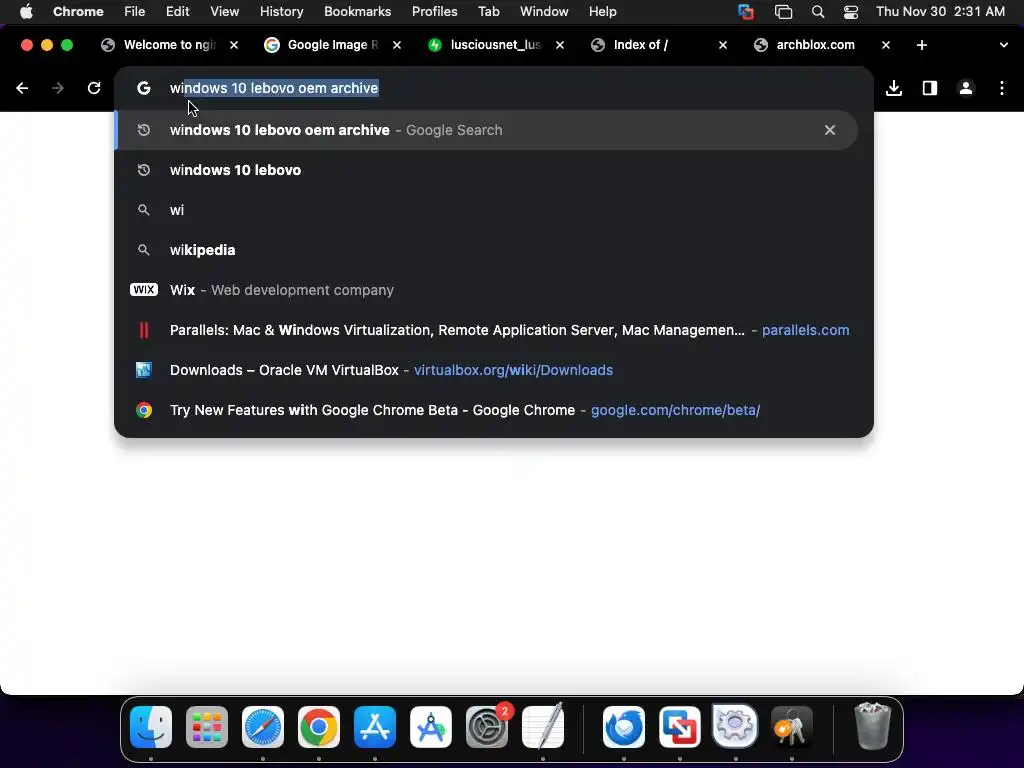The width and height of the screenshot is (1024, 768).
Task: Reload the current page
Action: 94,88
